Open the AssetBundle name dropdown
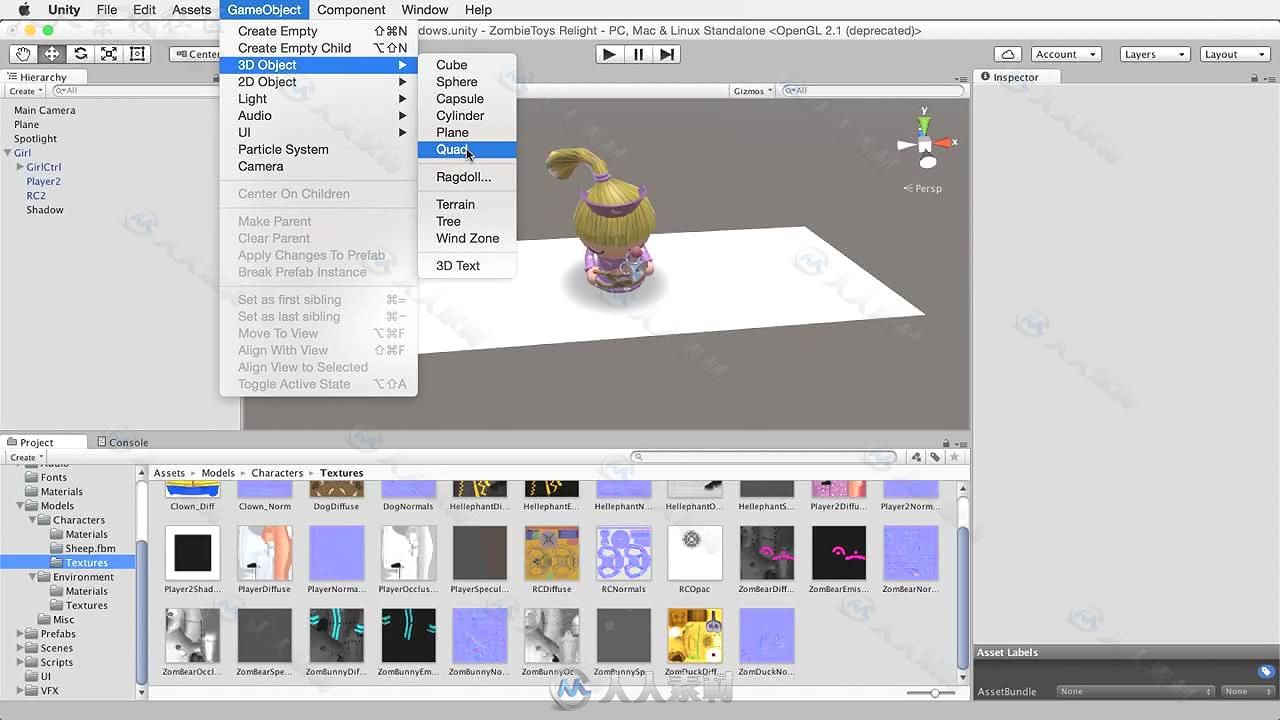The width and height of the screenshot is (1280, 720). [1136, 691]
